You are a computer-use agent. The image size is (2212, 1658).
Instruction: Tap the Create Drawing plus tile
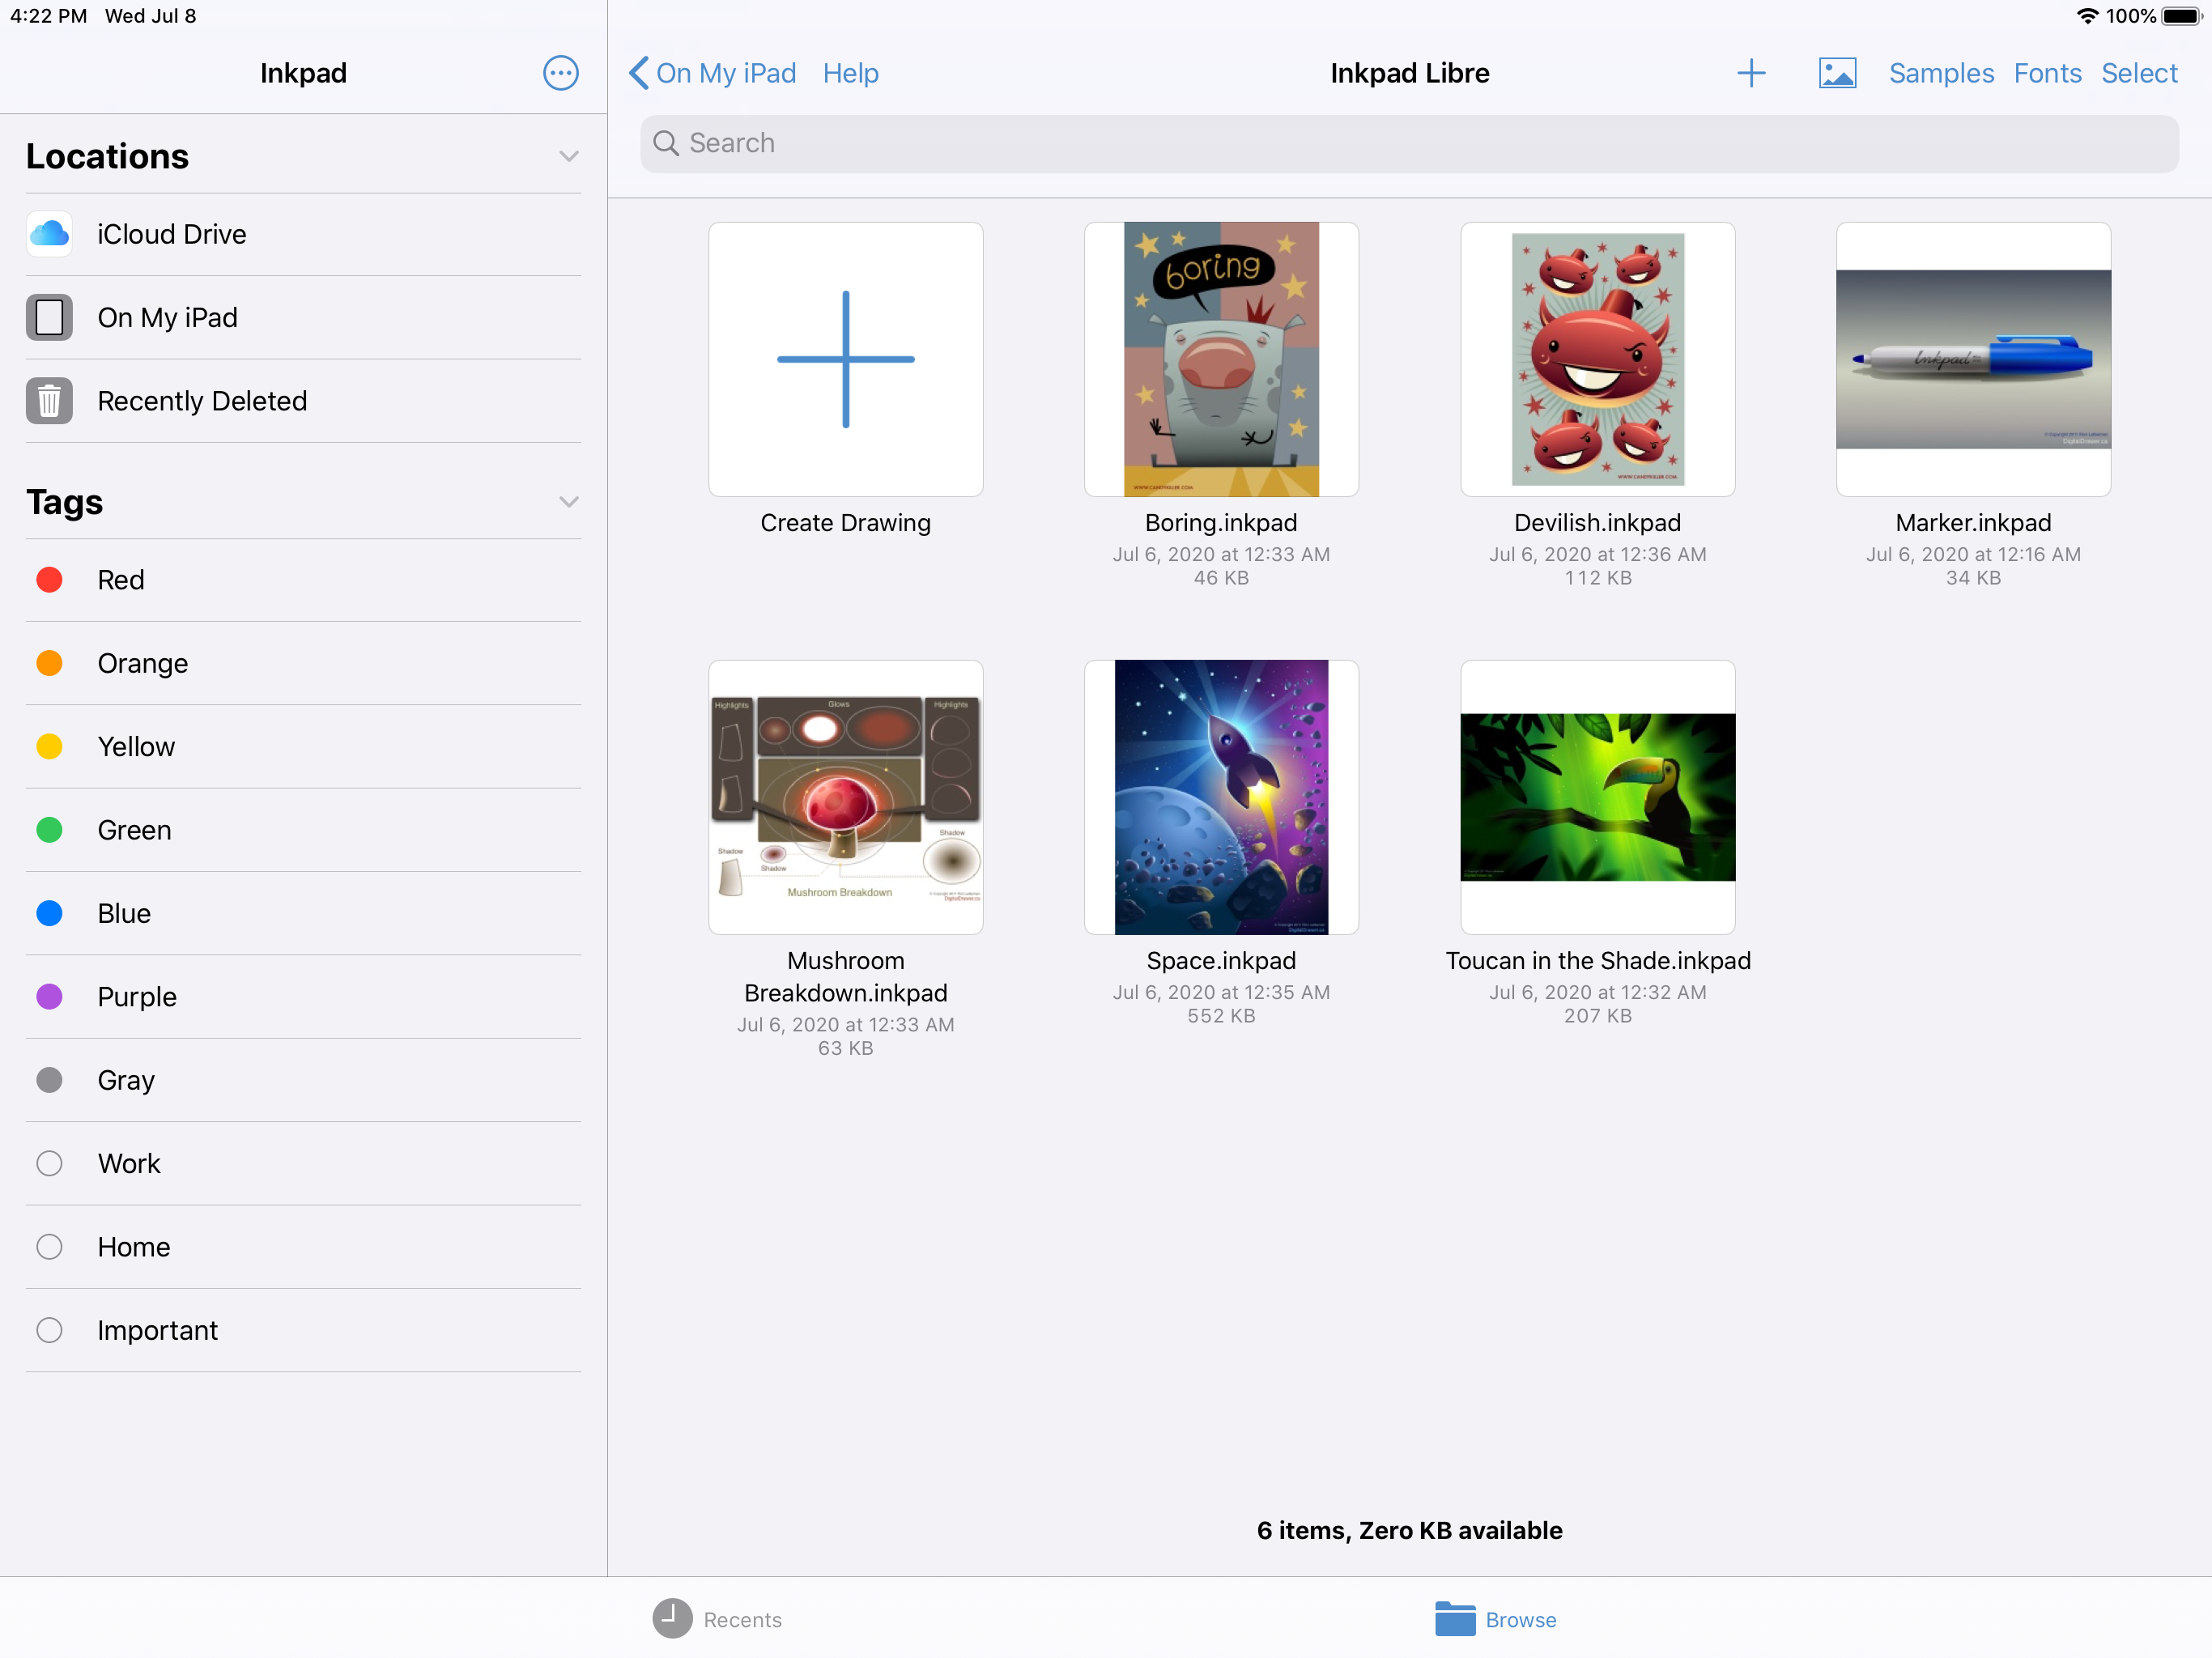[845, 360]
